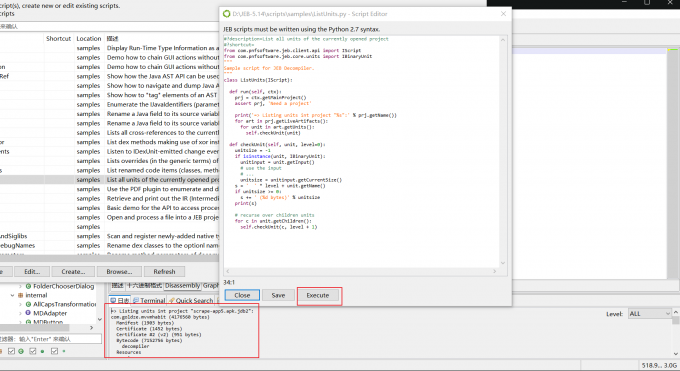Toggle the first filter checkbox below the tree
The width and height of the screenshot is (680, 371).
11,351
